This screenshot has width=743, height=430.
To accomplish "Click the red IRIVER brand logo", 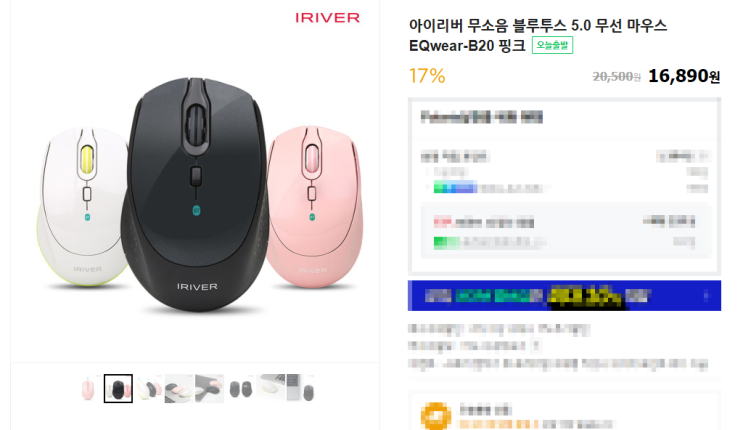I will [327, 18].
